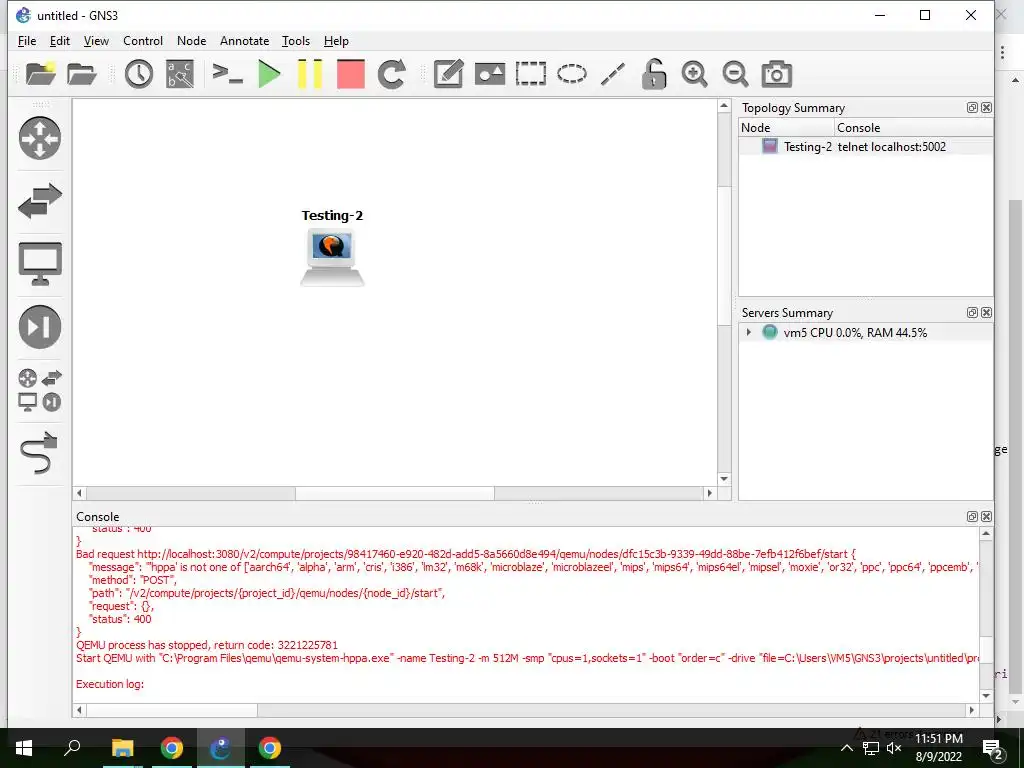Click telnet localhost:5002 console entry
This screenshot has height=768, width=1024.
(891, 146)
